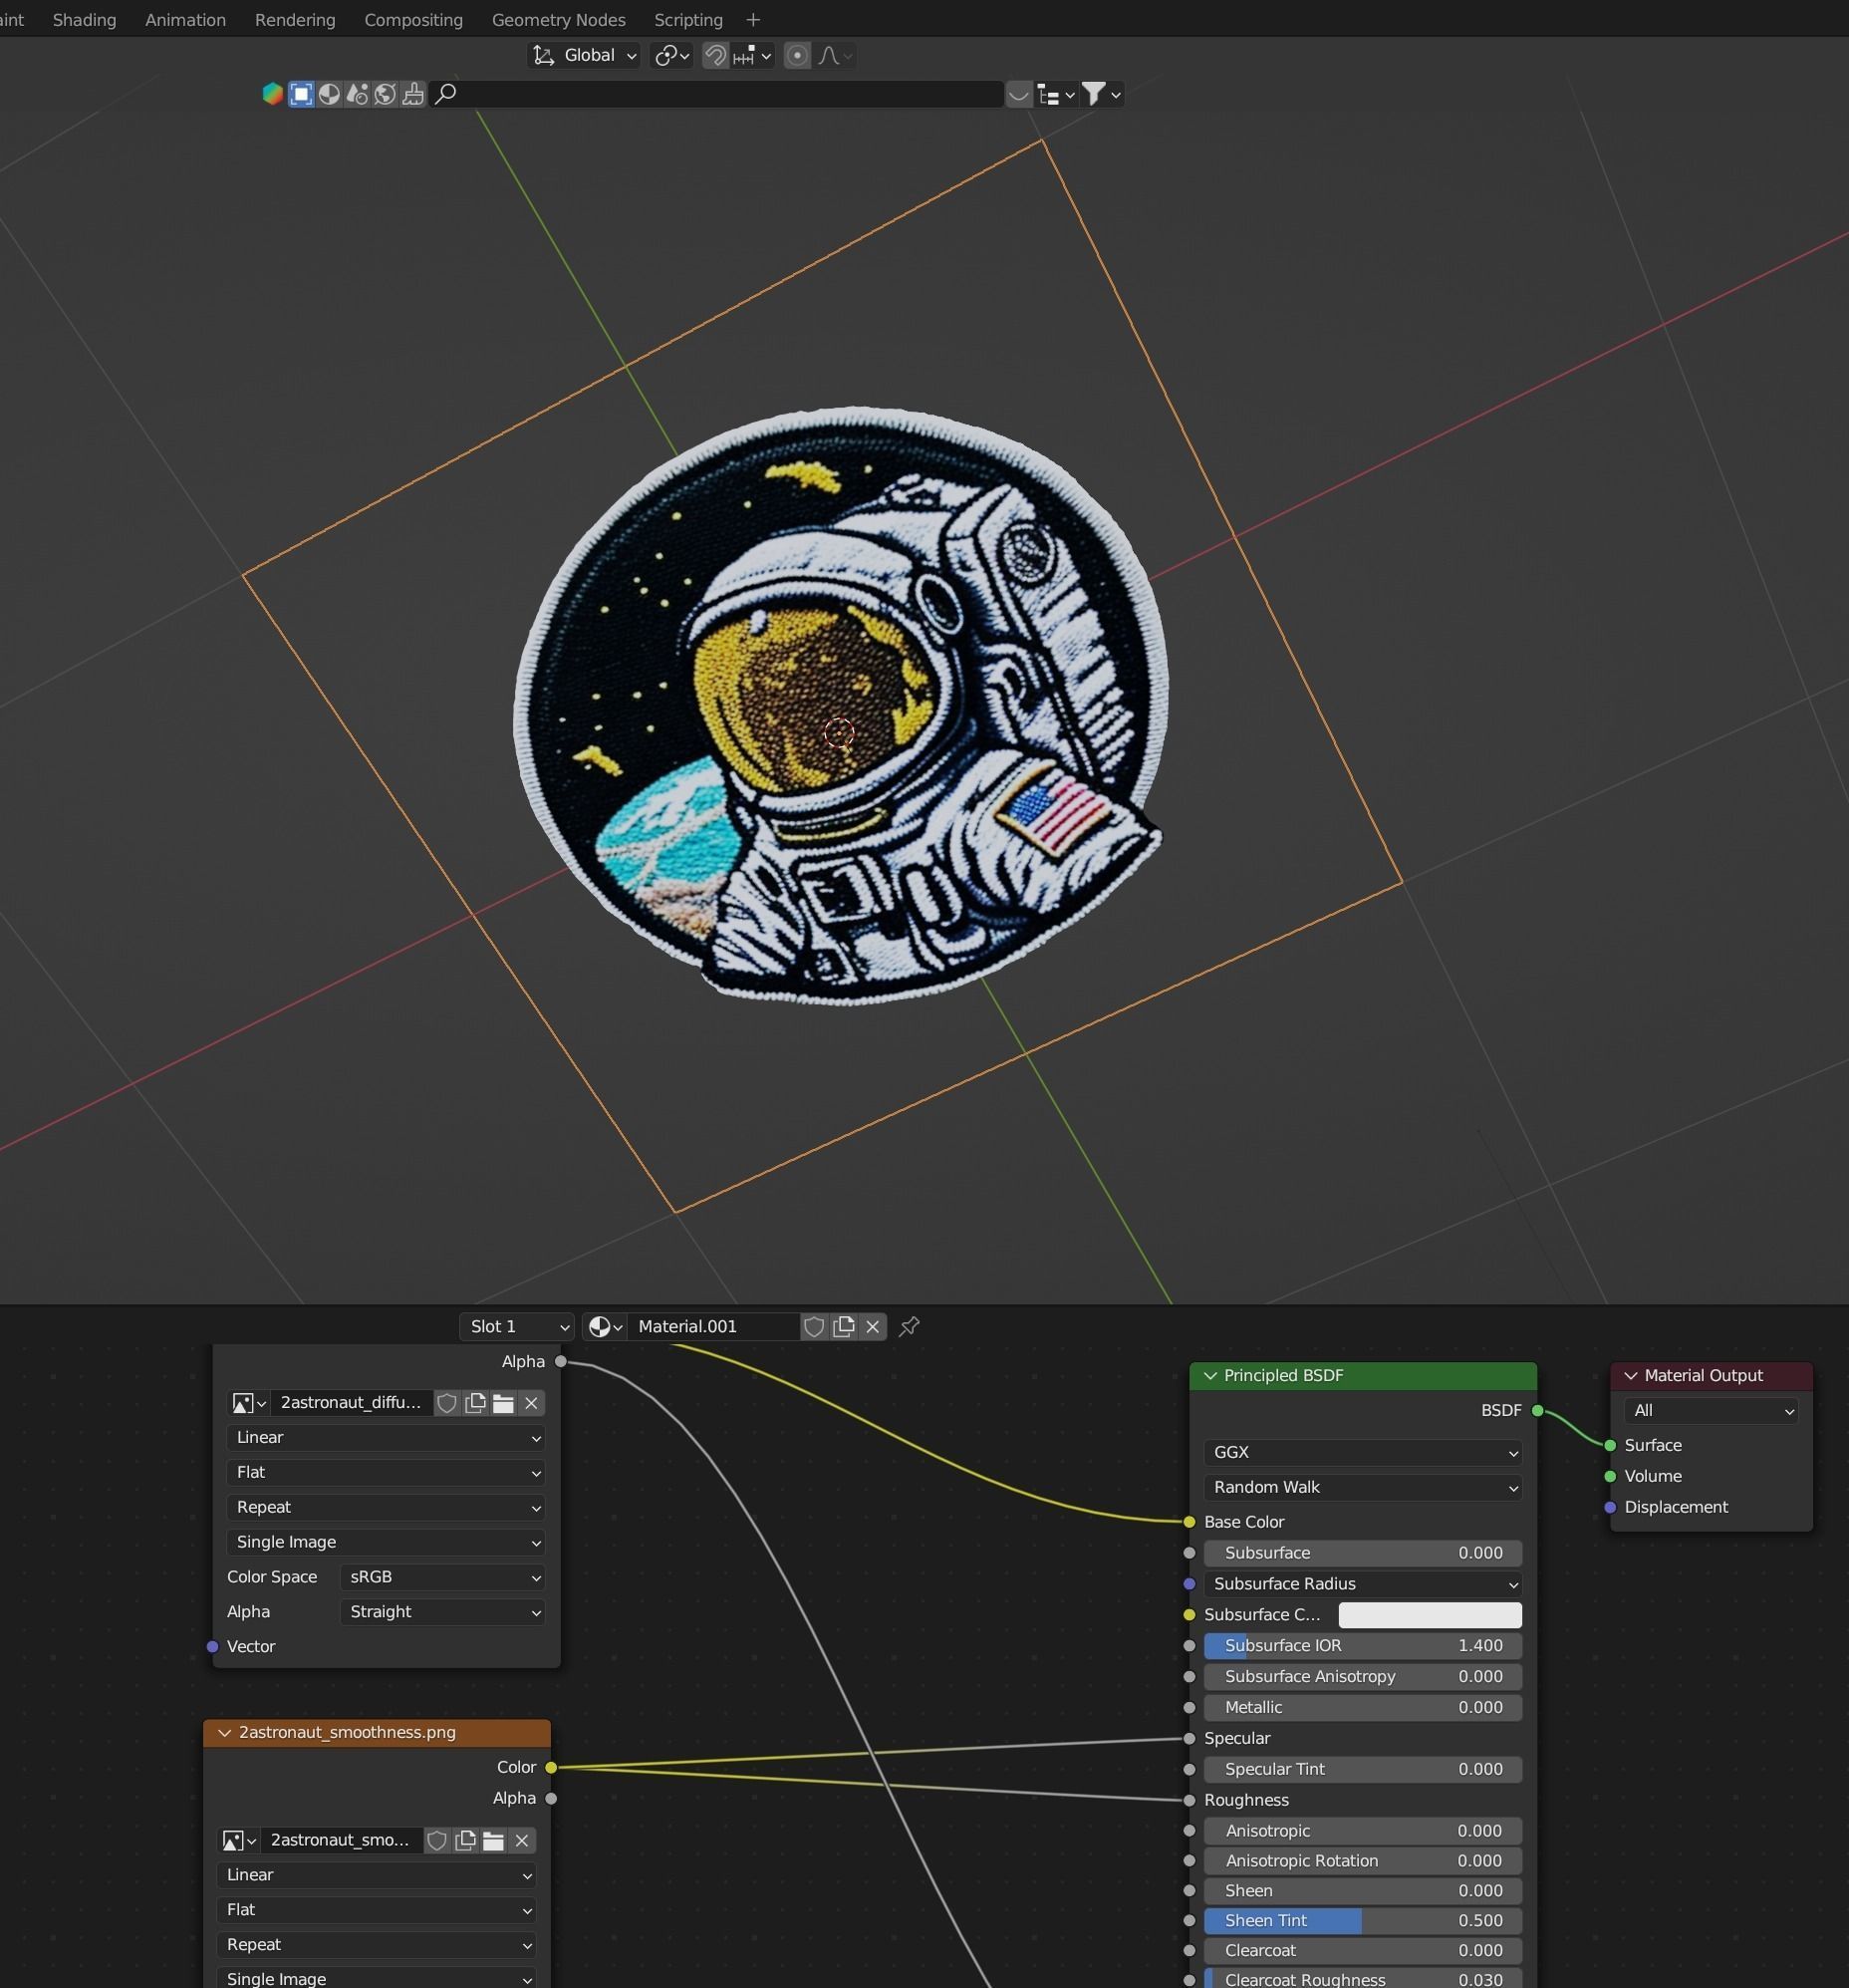This screenshot has height=1988, width=1849.
Task: Add a new workspace with plus button
Action: click(x=753, y=20)
